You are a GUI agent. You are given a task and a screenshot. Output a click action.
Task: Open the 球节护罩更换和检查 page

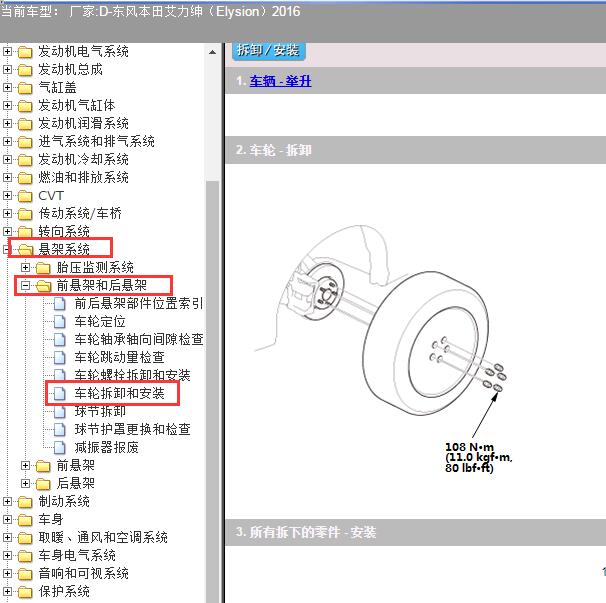point(132,429)
